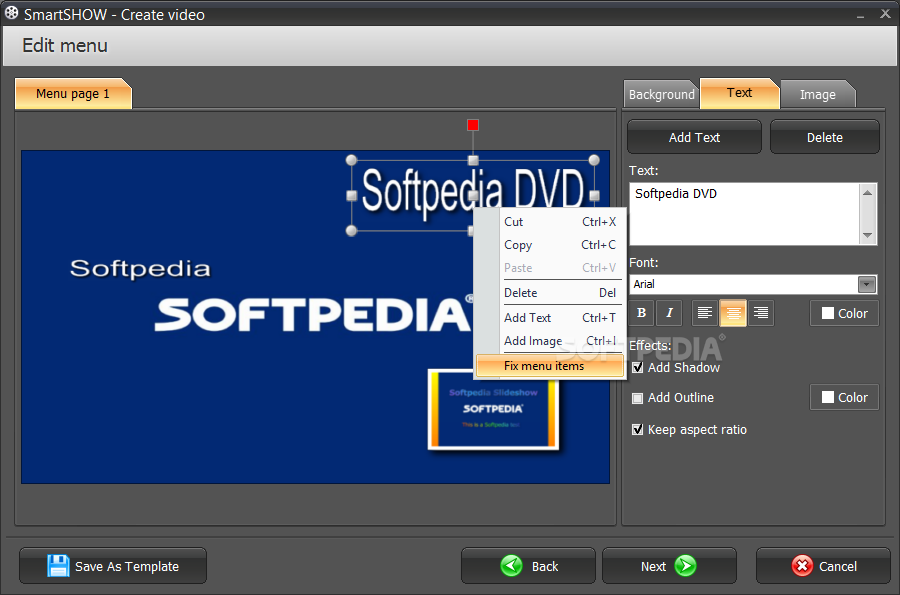Screen dimensions: 900x595
Task: Select the small 'Softpedia' text on canvas
Action: tap(140, 269)
